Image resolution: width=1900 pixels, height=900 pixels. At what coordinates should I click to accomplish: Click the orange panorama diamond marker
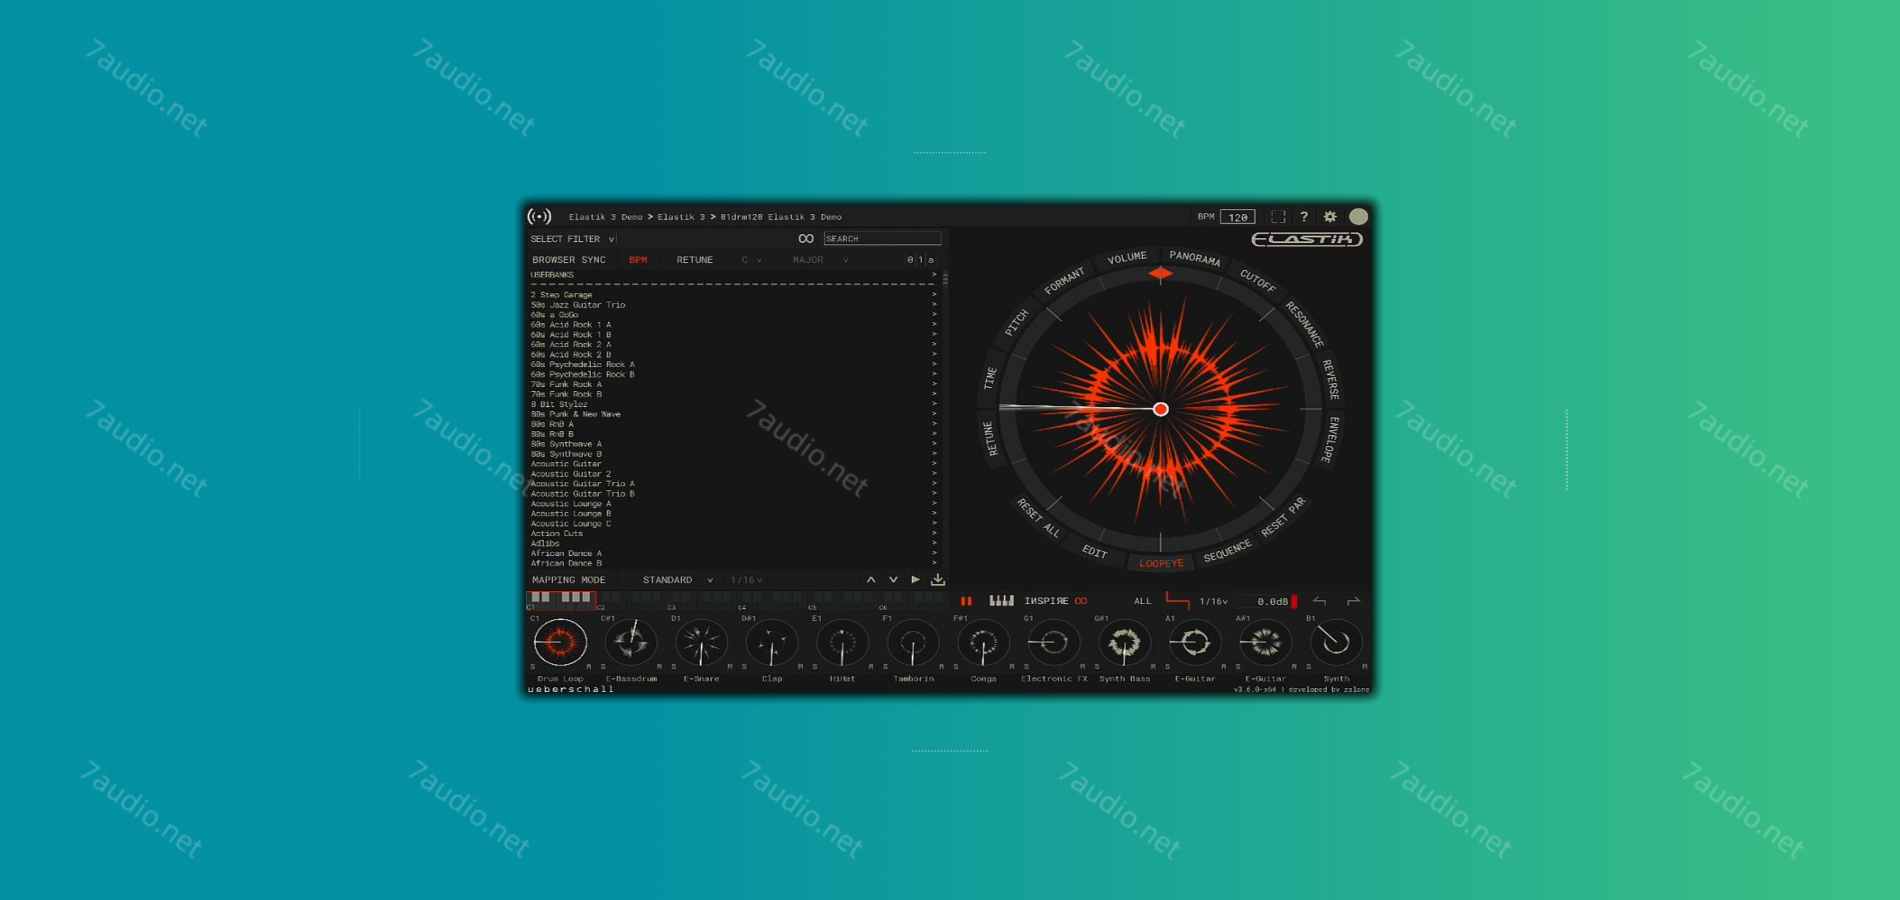tap(1160, 273)
